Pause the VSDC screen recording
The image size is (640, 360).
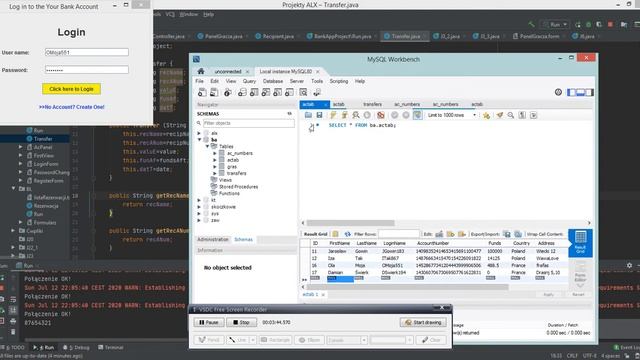coord(209,322)
